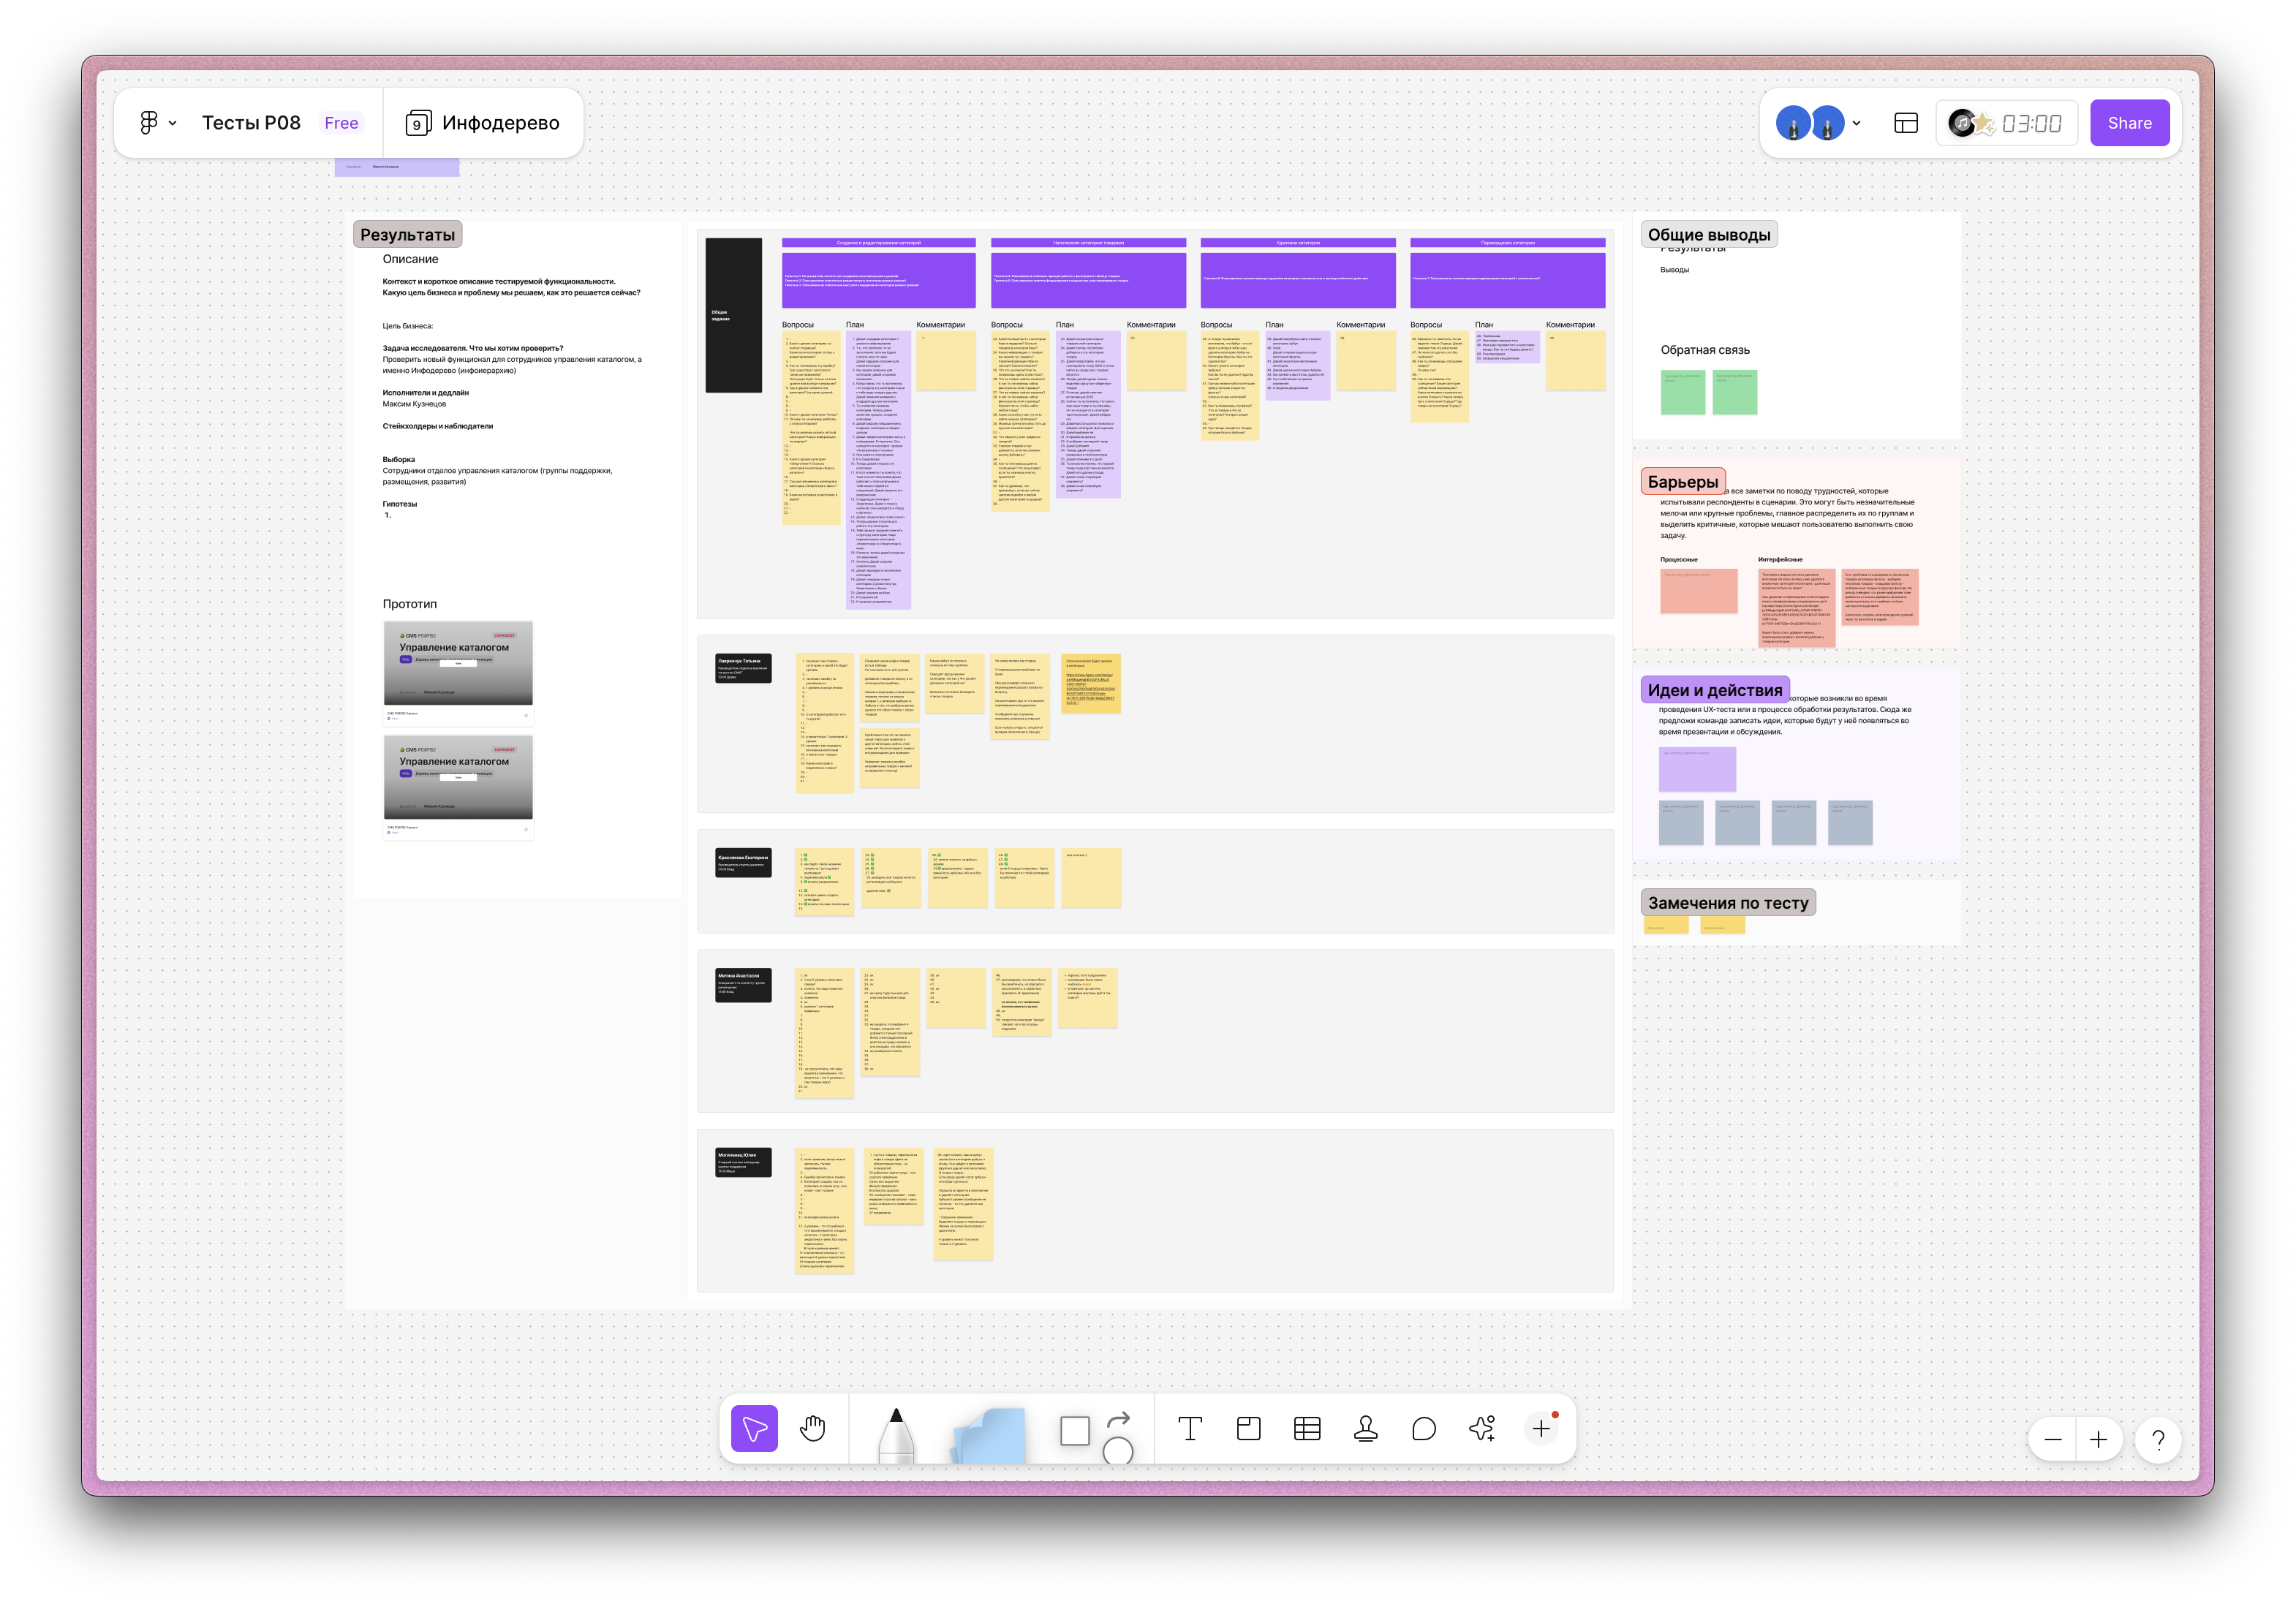
Task: Open pages list Инфодерево
Action: pyautogui.click(x=483, y=123)
